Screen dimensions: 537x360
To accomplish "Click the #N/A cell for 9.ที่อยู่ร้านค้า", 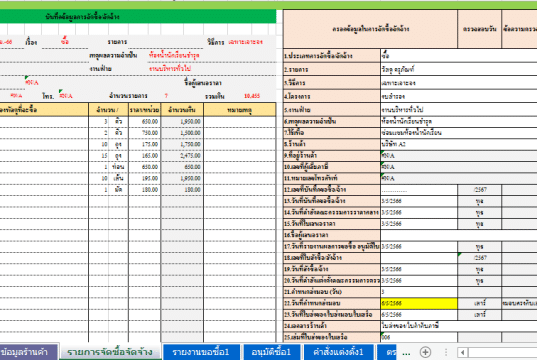I will point(459,156).
